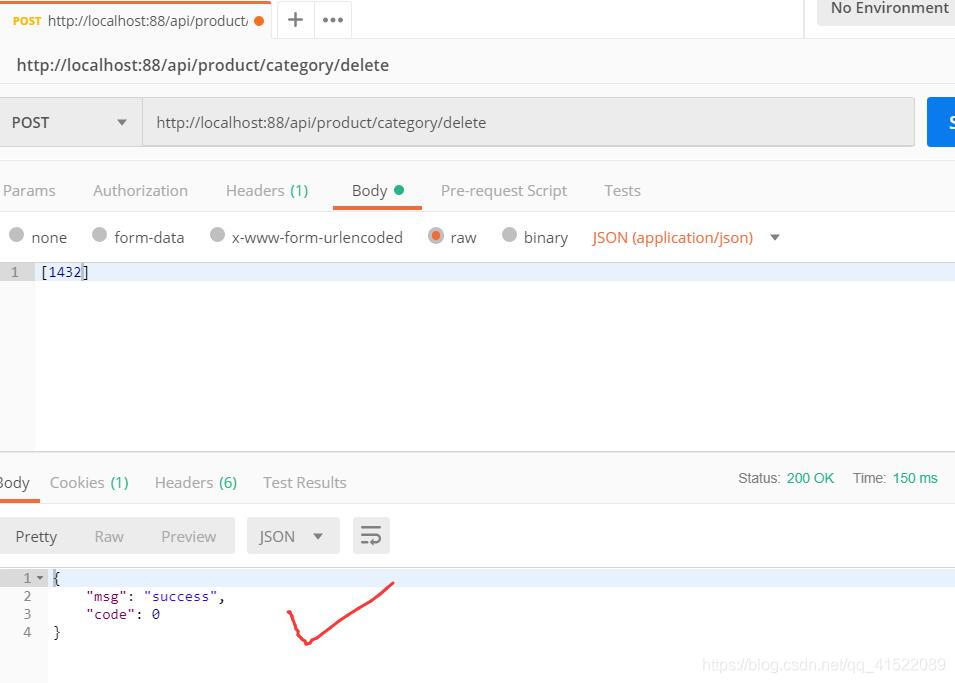Open the response JSON language dropdown
The height and width of the screenshot is (683, 955).
(292, 535)
